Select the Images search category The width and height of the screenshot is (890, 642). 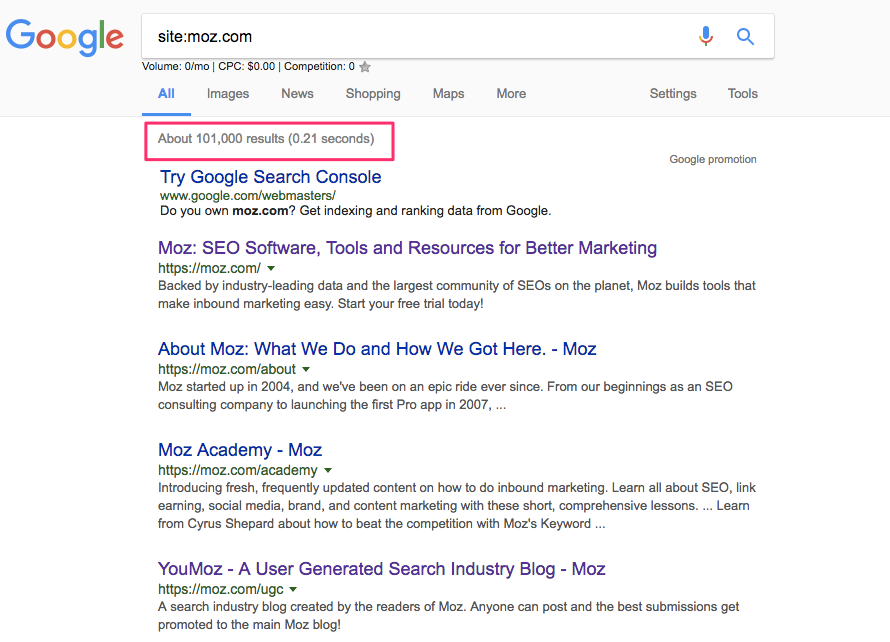[227, 93]
